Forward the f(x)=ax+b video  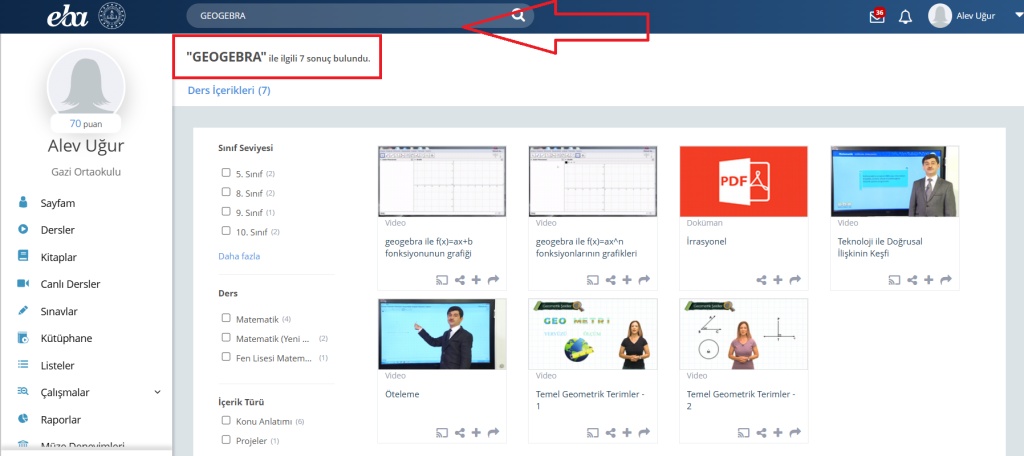pyautogui.click(x=493, y=280)
